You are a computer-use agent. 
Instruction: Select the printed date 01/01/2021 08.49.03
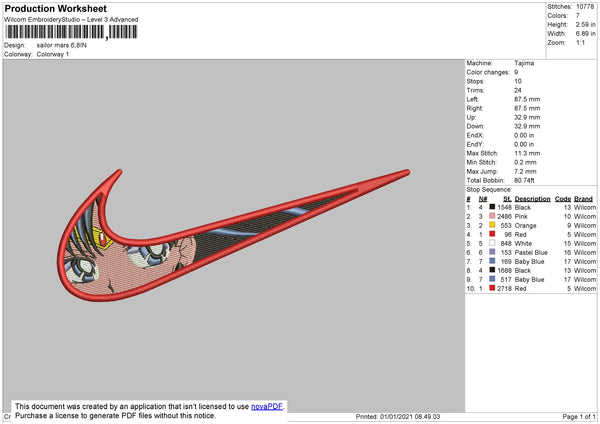coord(410,416)
